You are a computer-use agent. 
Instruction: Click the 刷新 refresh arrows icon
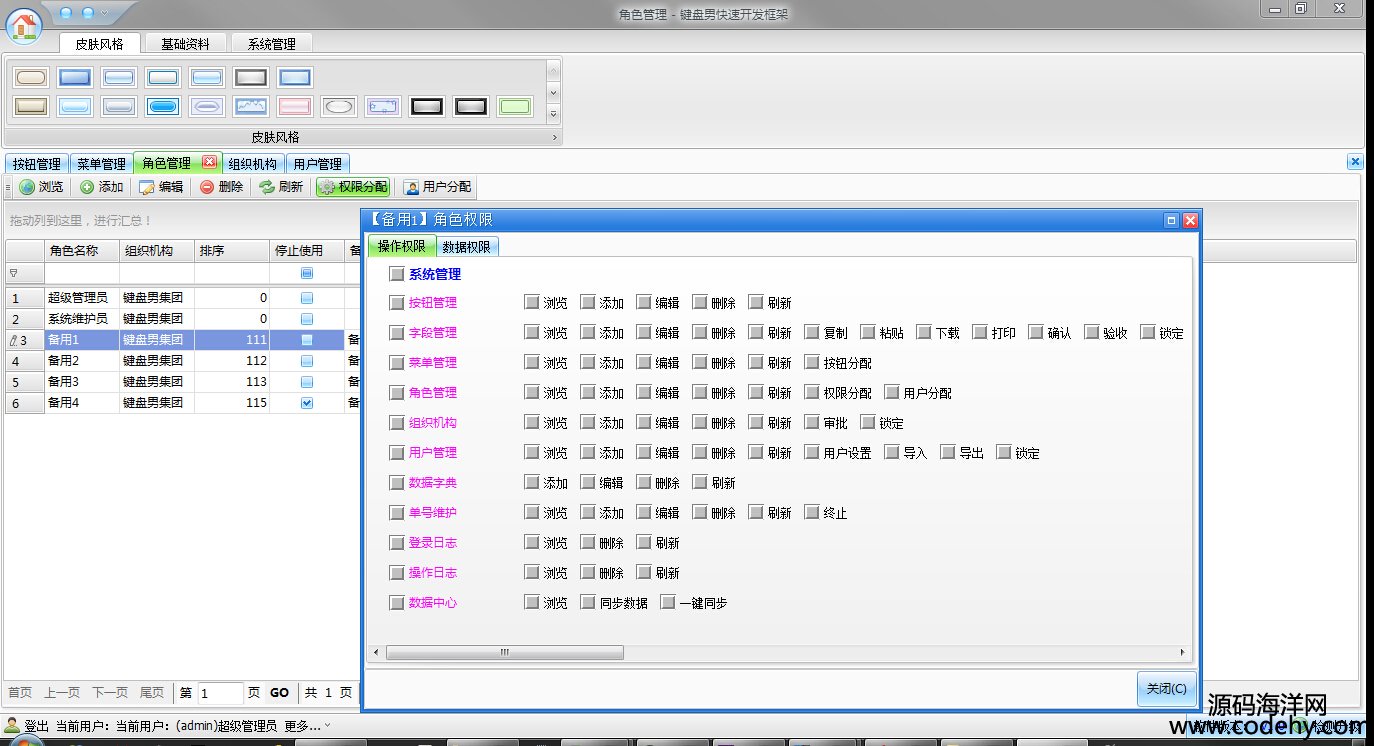coord(266,187)
